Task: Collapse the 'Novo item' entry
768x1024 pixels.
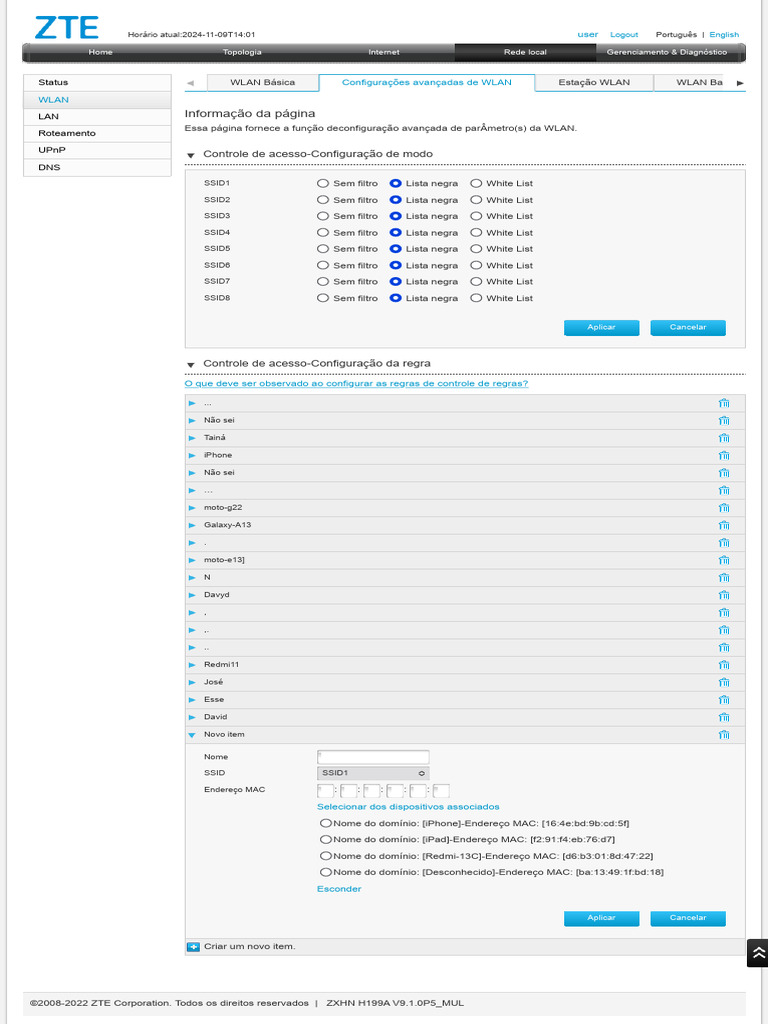Action: (x=192, y=735)
